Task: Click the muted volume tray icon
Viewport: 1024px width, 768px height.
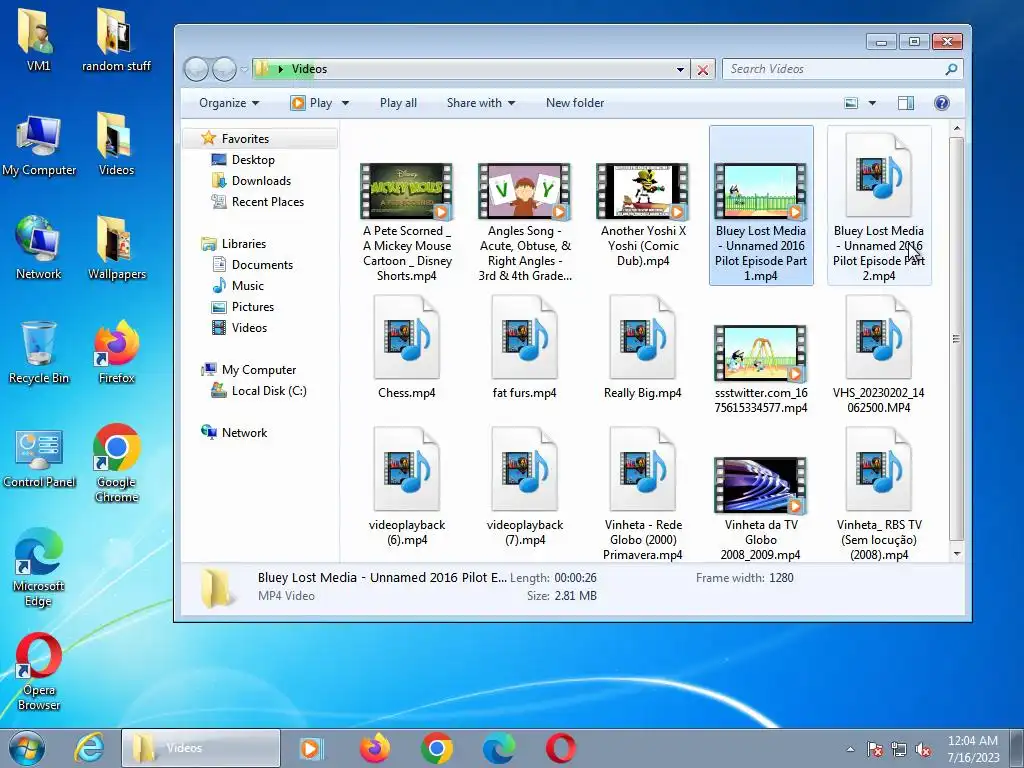Action: click(923, 749)
